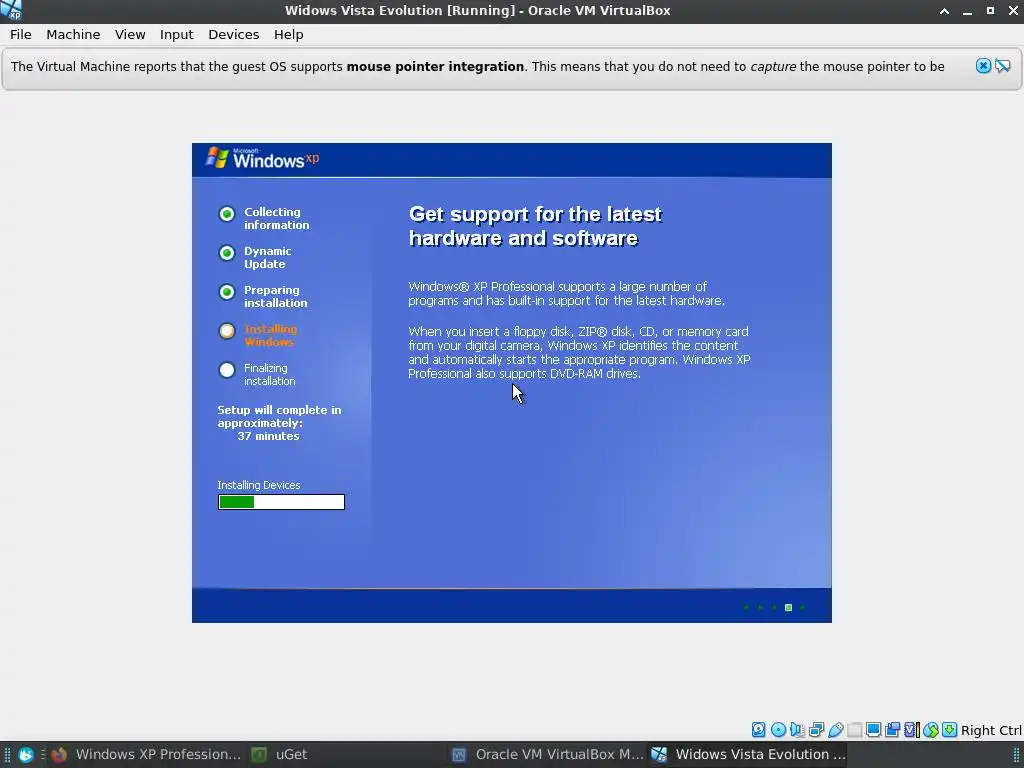Dismiss the mouse pointer integration notification
The image size is (1024, 768).
[984, 66]
